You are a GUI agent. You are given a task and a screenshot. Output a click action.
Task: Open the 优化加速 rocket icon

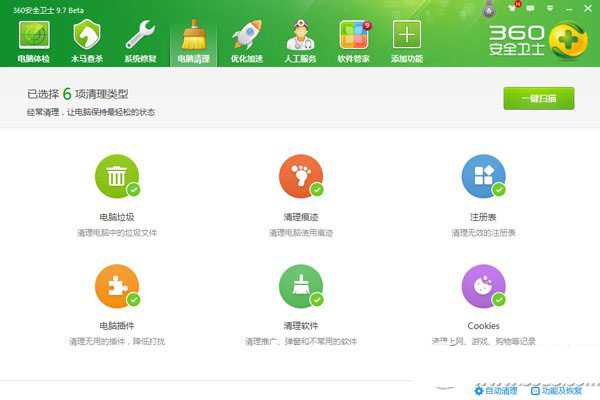(x=246, y=40)
